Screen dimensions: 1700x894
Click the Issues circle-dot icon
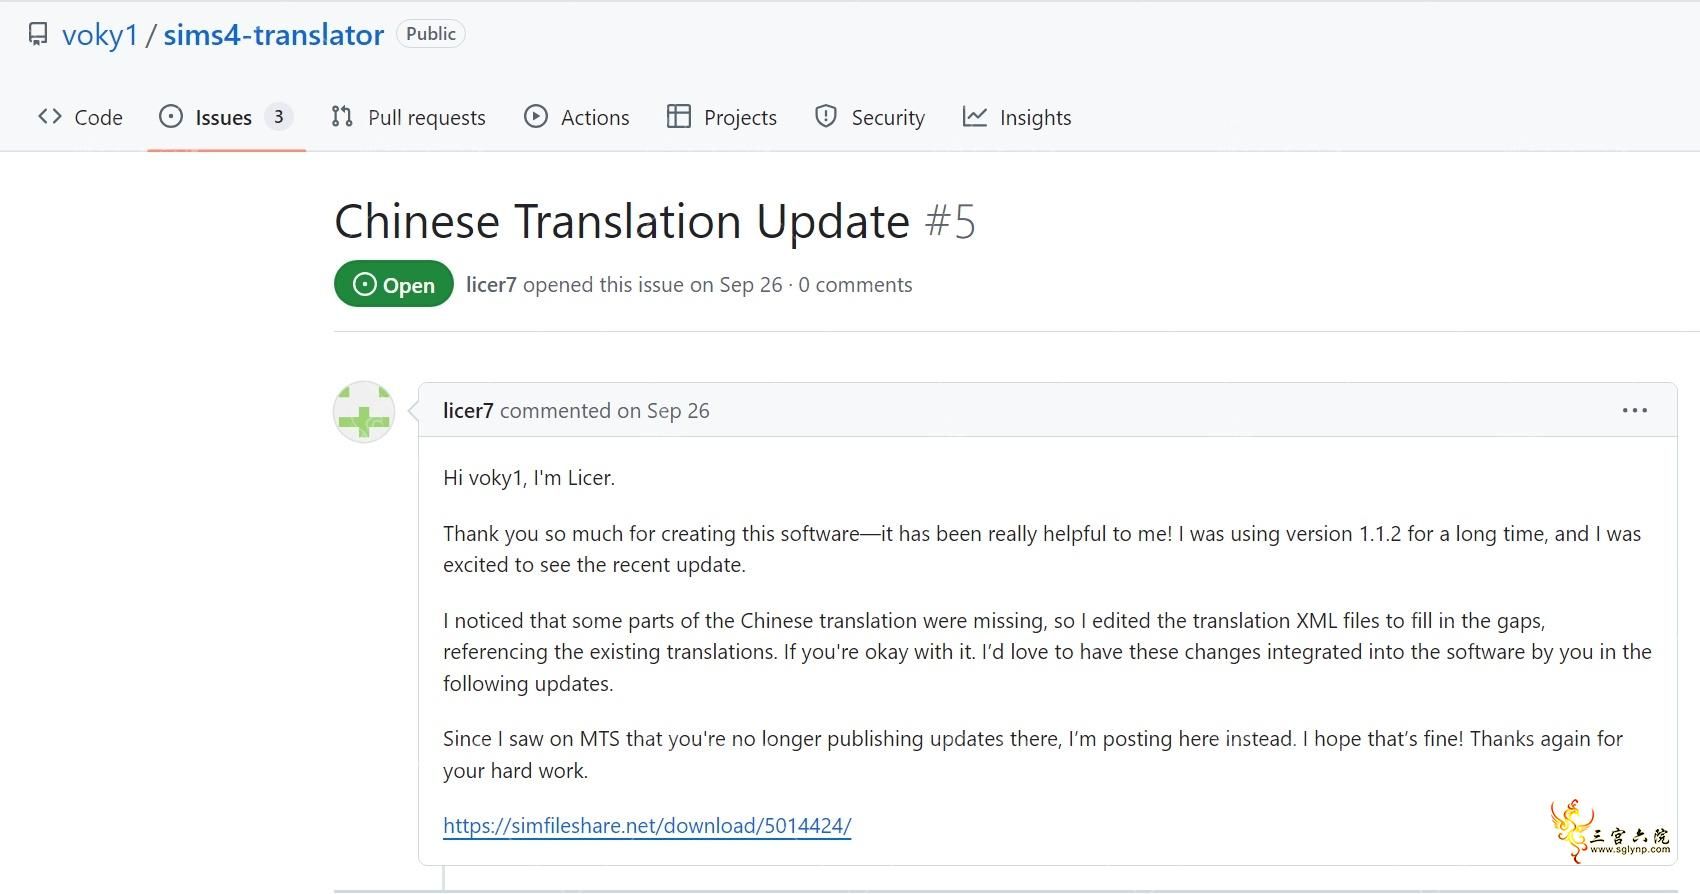(x=171, y=117)
